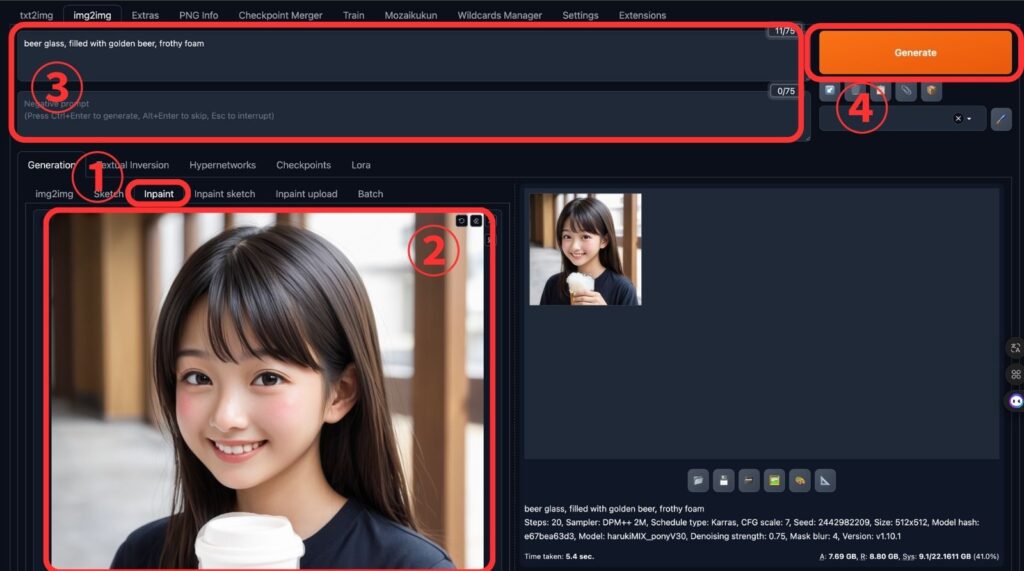1024x571 pixels.
Task: Click the paperclip icon under Generate
Action: coord(906,91)
